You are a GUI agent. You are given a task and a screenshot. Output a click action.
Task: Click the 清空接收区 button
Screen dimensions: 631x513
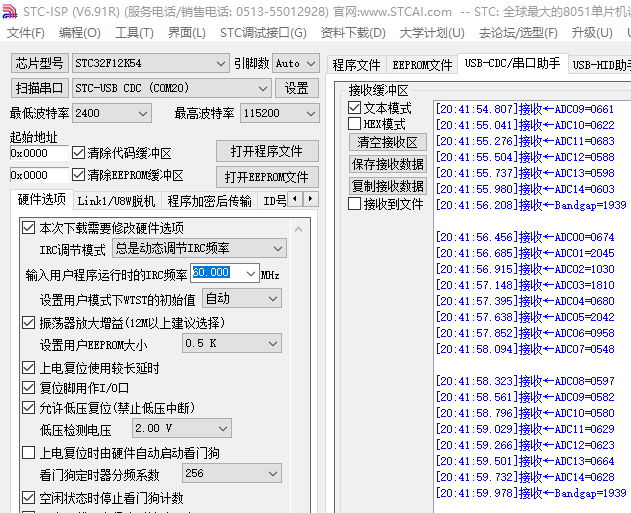pos(388,142)
